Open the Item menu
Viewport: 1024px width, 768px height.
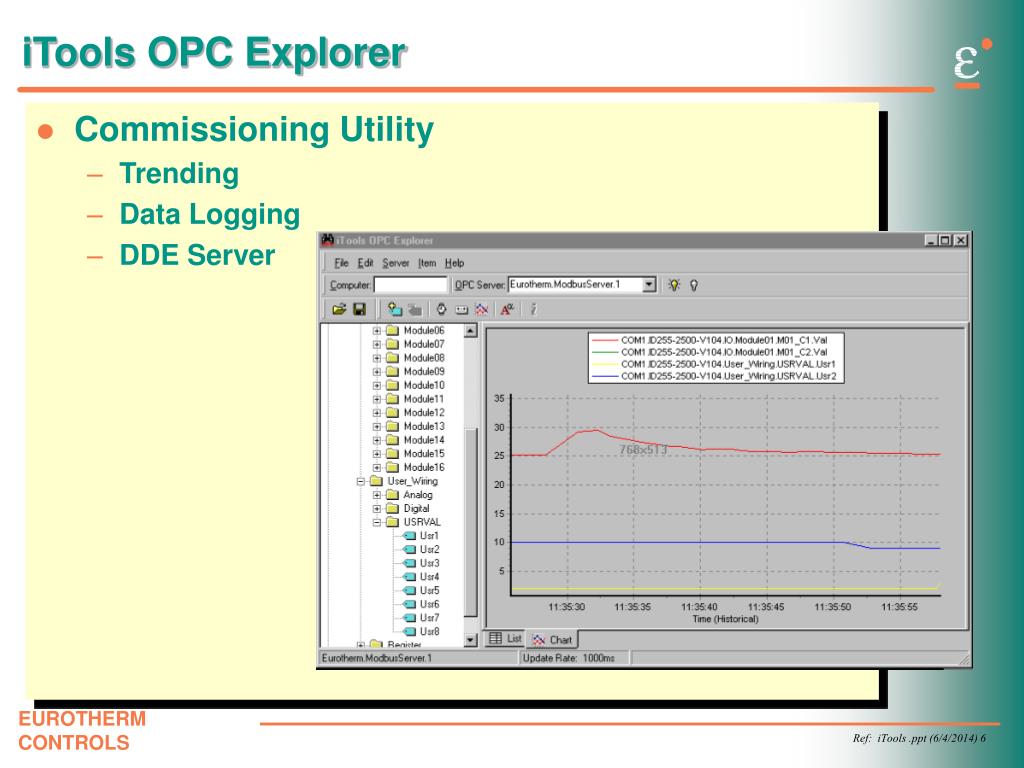[x=427, y=263]
